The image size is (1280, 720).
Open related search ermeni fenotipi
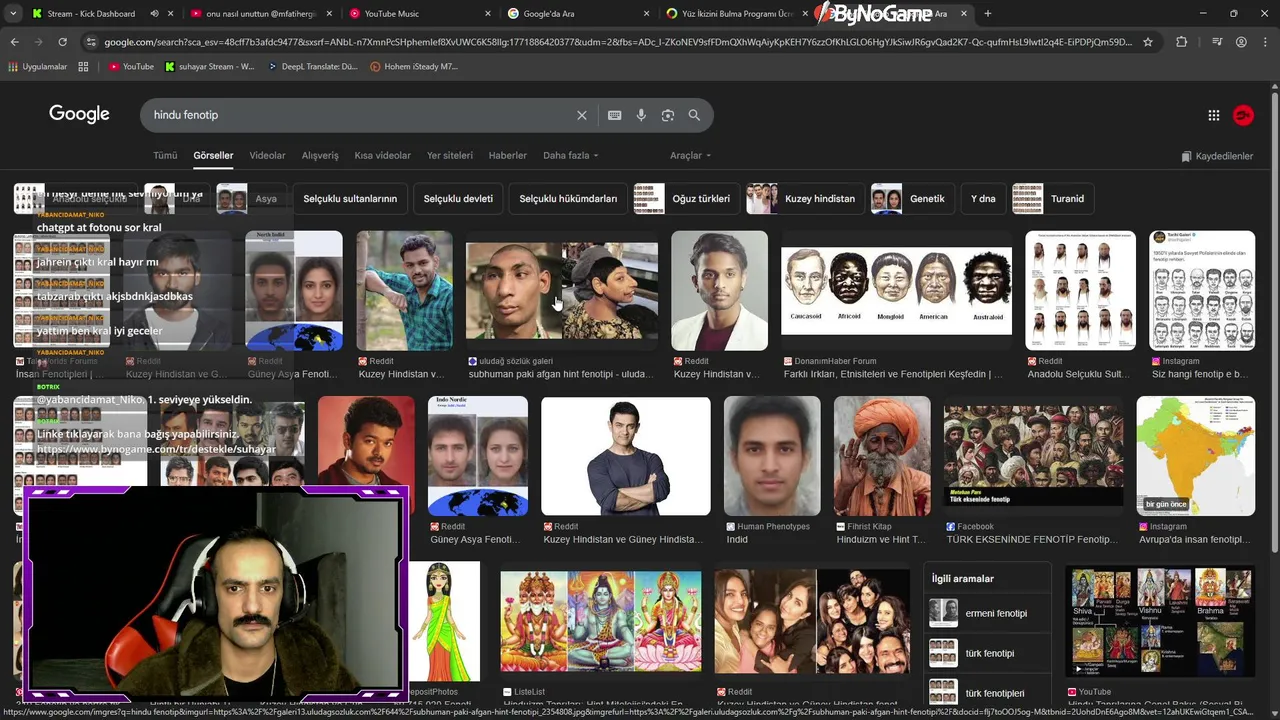pyautogui.click(x=987, y=613)
